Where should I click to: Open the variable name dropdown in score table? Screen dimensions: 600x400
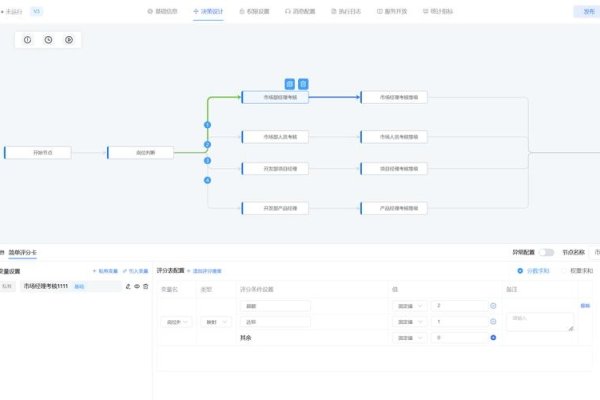176,322
